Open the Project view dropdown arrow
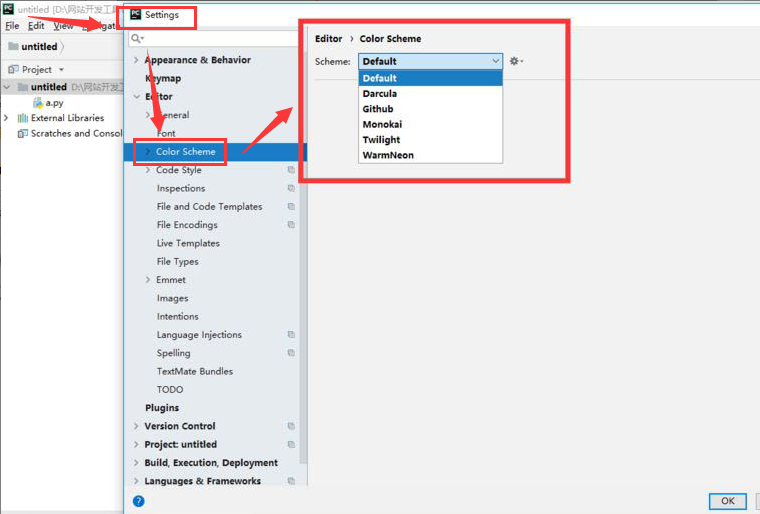760x514 pixels. [61, 70]
